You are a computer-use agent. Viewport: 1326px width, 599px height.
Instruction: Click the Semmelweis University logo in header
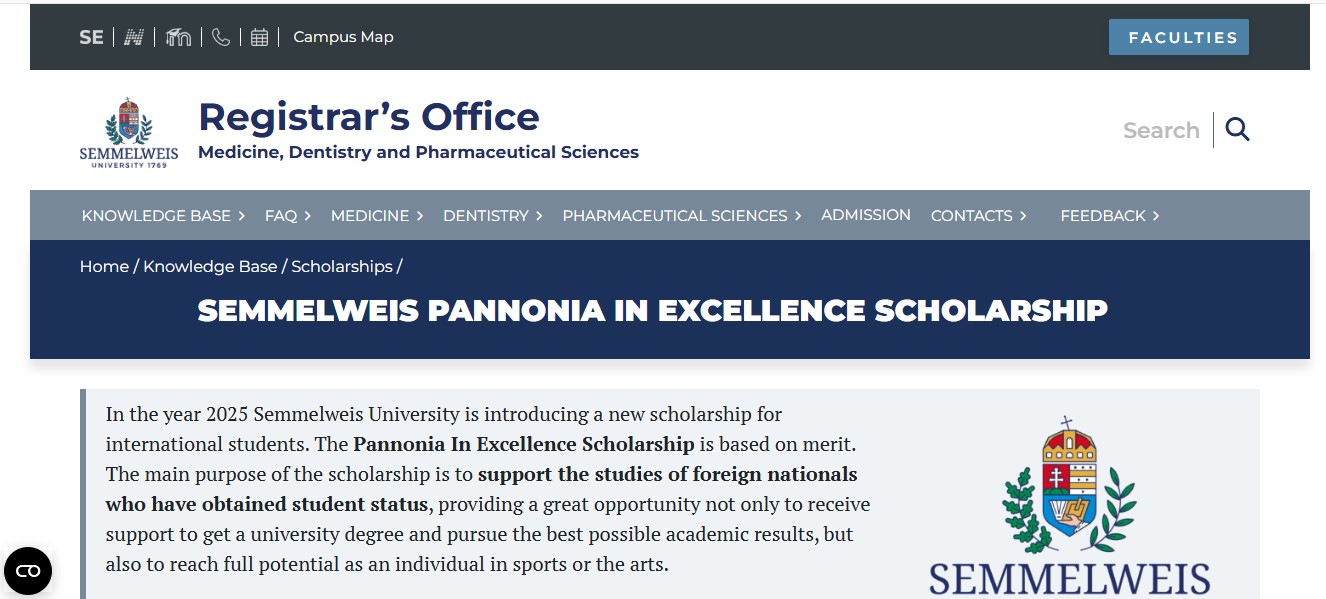tap(129, 132)
